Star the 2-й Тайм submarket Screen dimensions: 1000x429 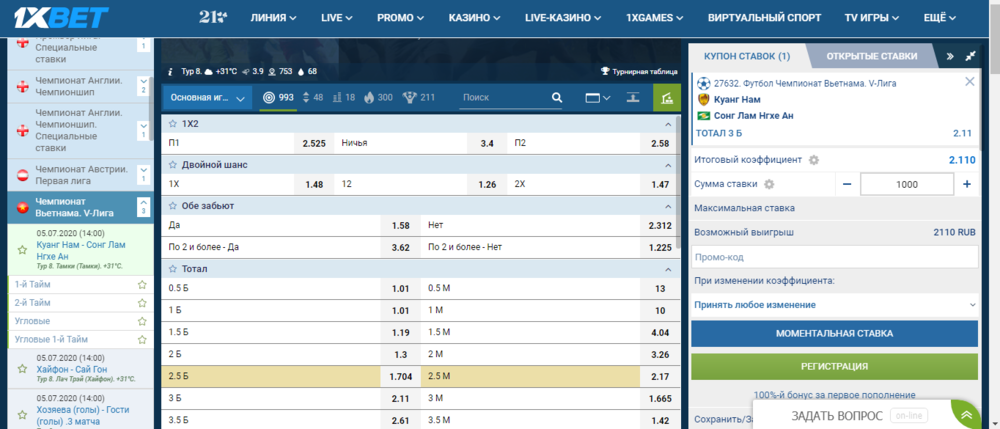coord(142,303)
